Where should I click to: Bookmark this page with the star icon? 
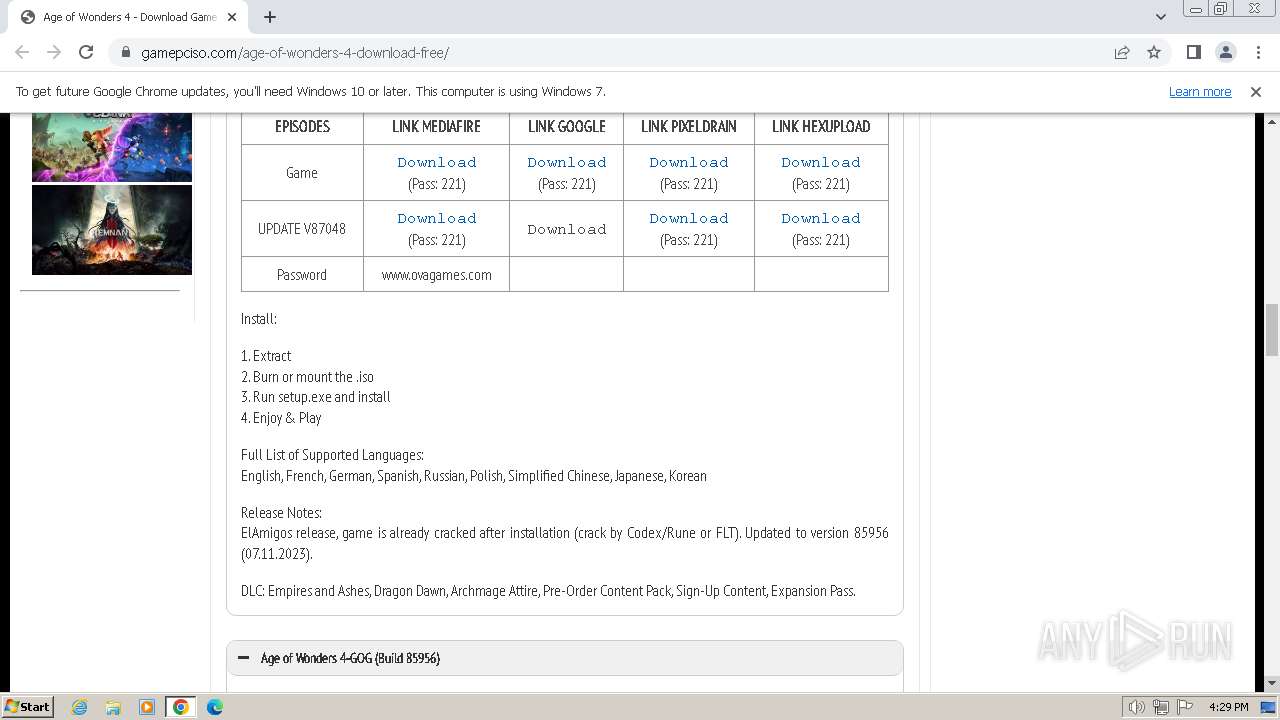coord(1154,52)
